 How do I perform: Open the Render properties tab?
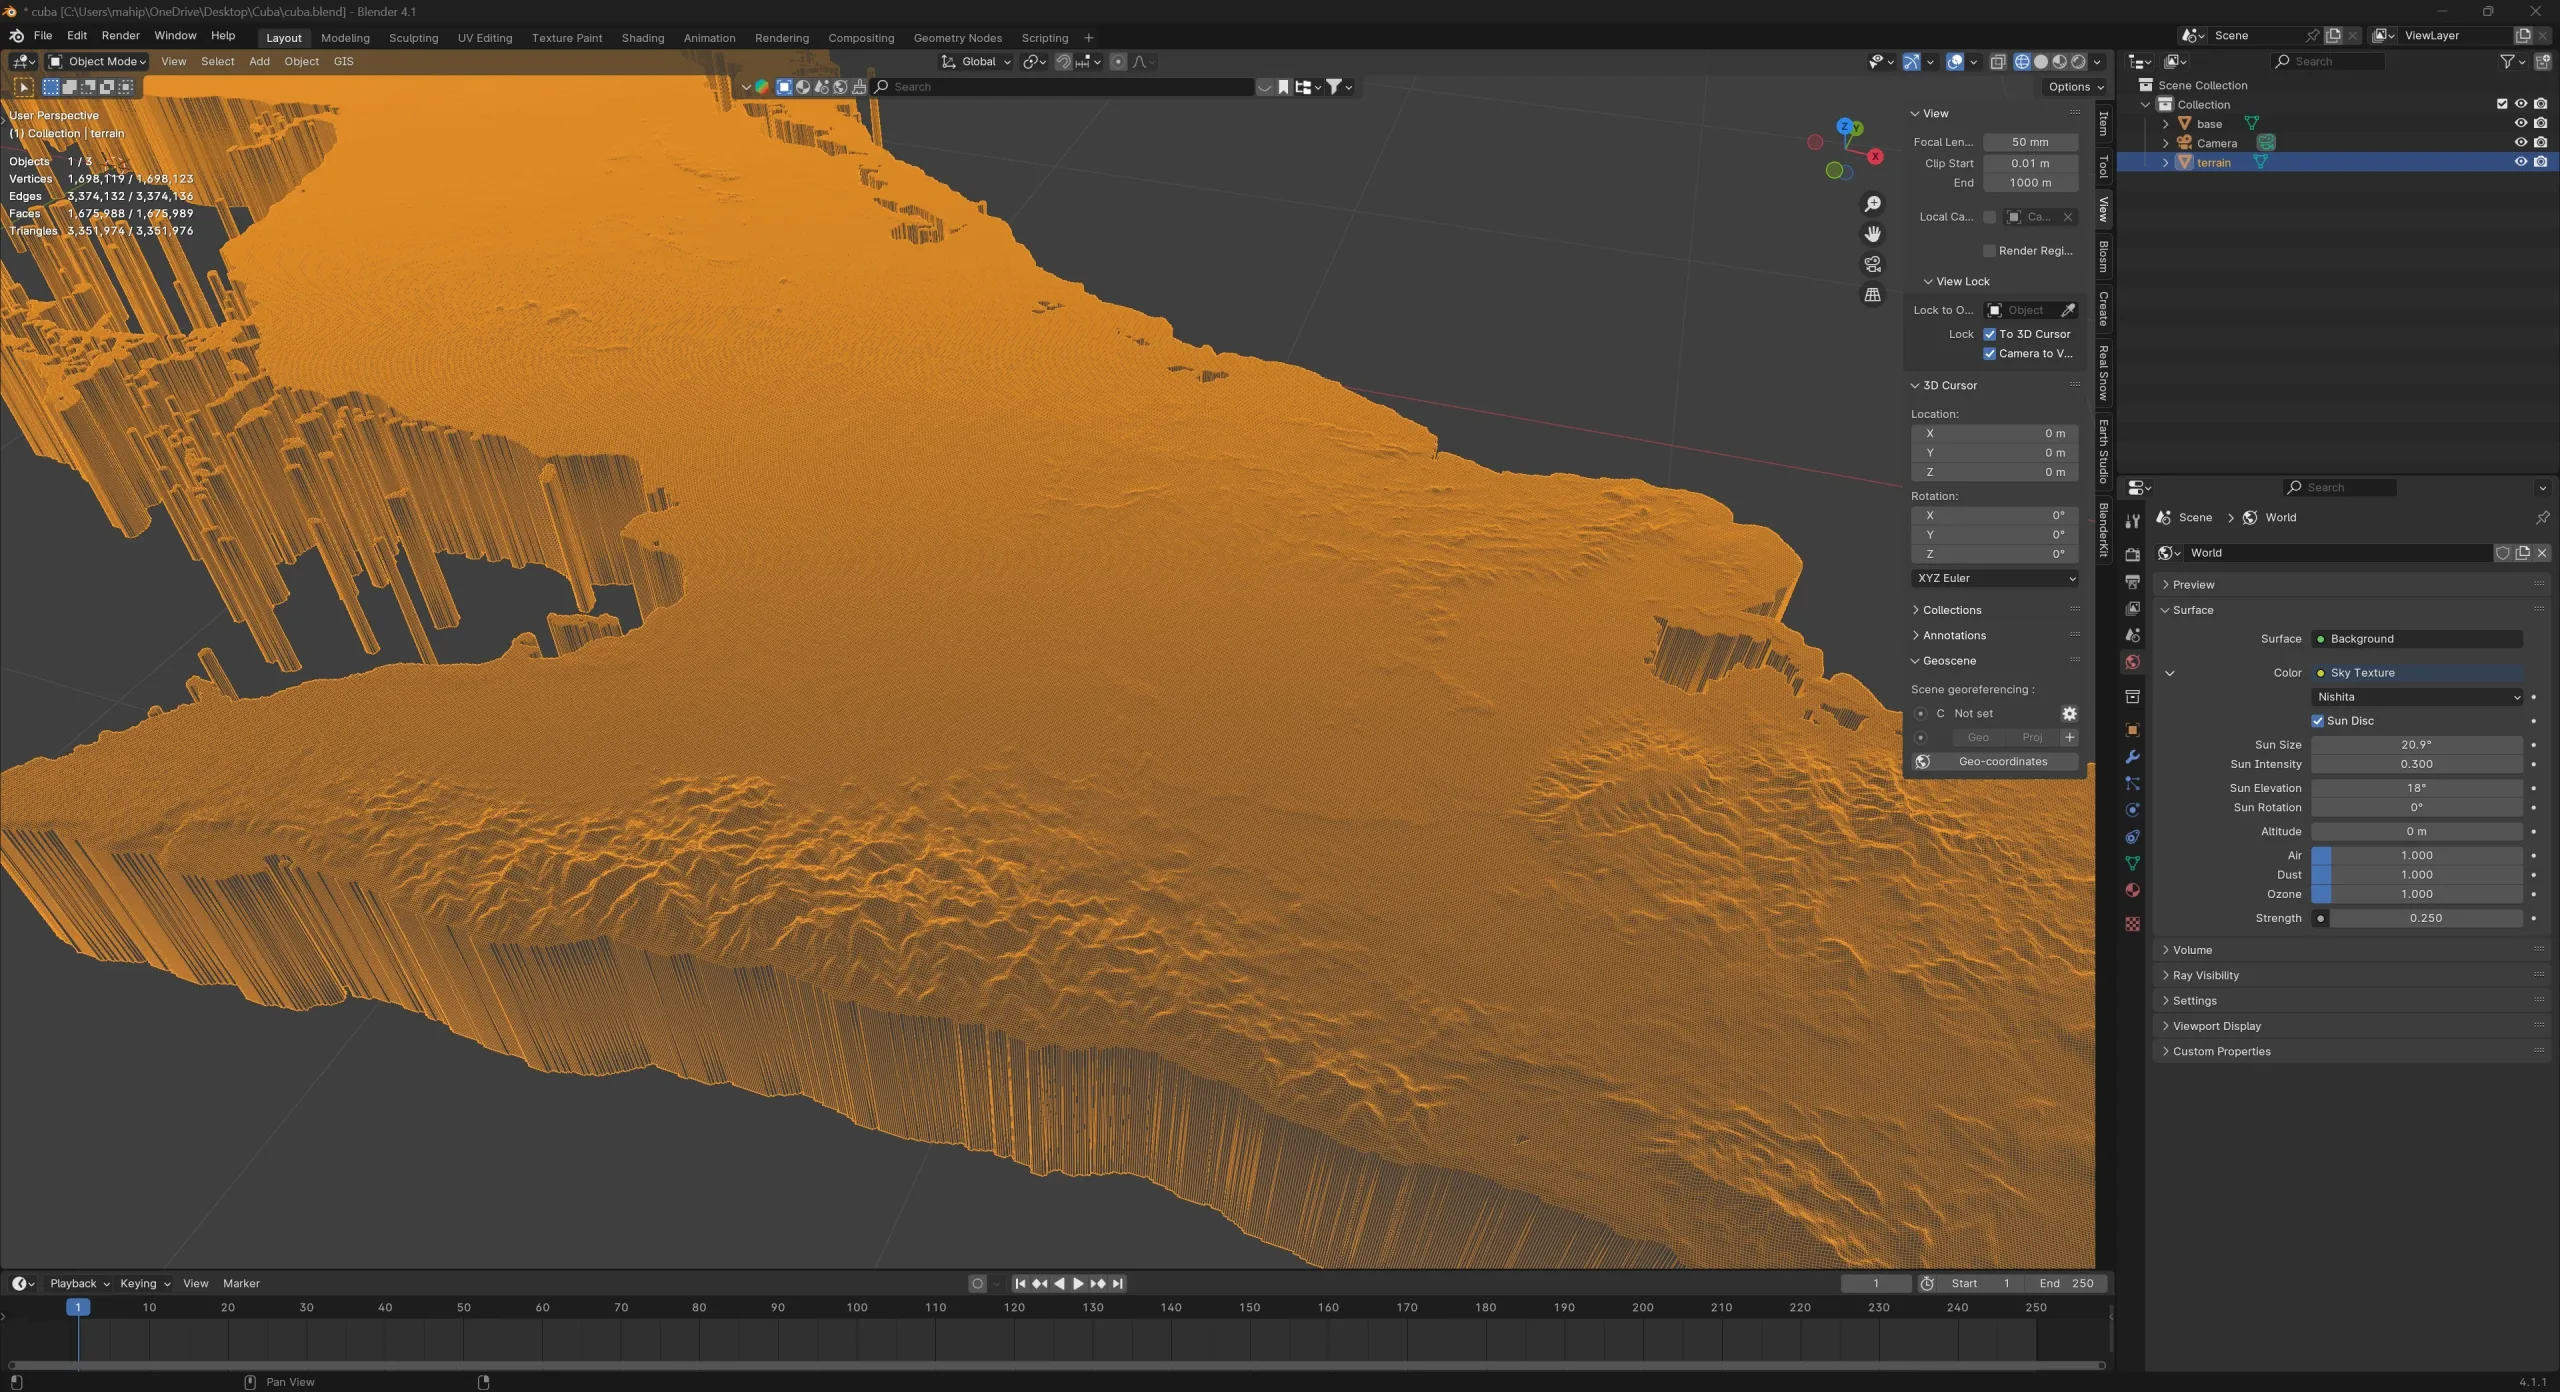[2132, 556]
